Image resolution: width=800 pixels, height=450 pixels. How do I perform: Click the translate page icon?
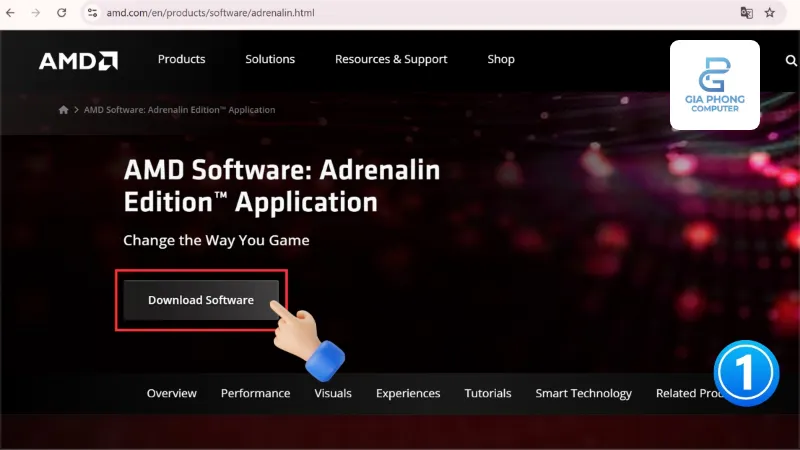746,13
